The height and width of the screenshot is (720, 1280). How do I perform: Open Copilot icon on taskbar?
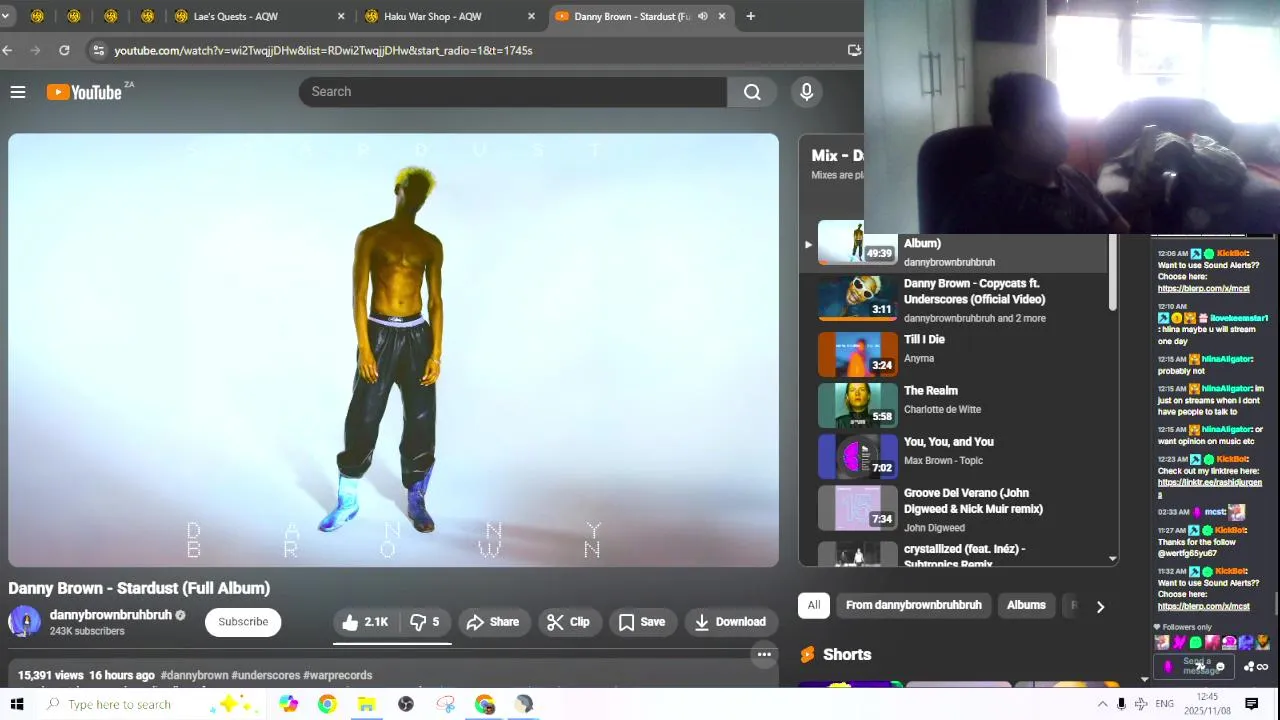[288, 704]
